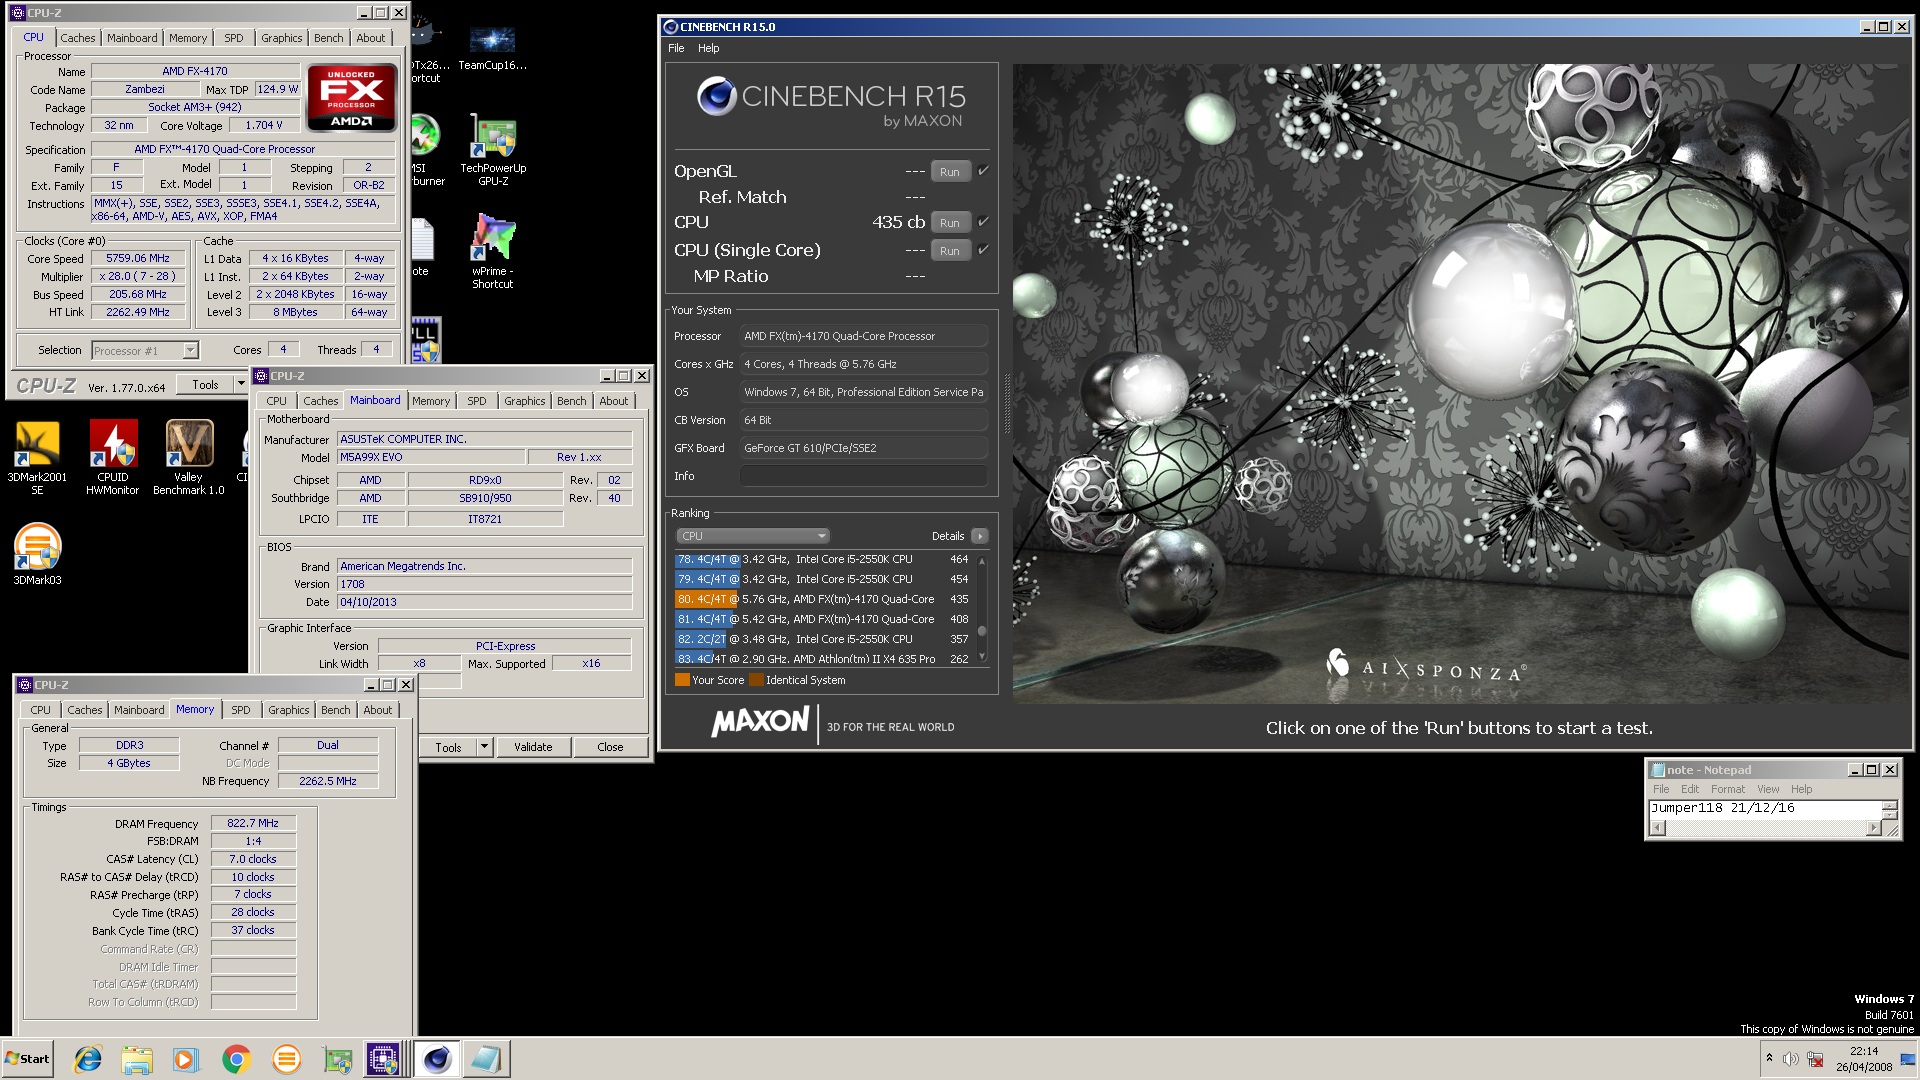Click the Cinebench R15 logo sphere
1920x1080 pixels.
point(717,97)
